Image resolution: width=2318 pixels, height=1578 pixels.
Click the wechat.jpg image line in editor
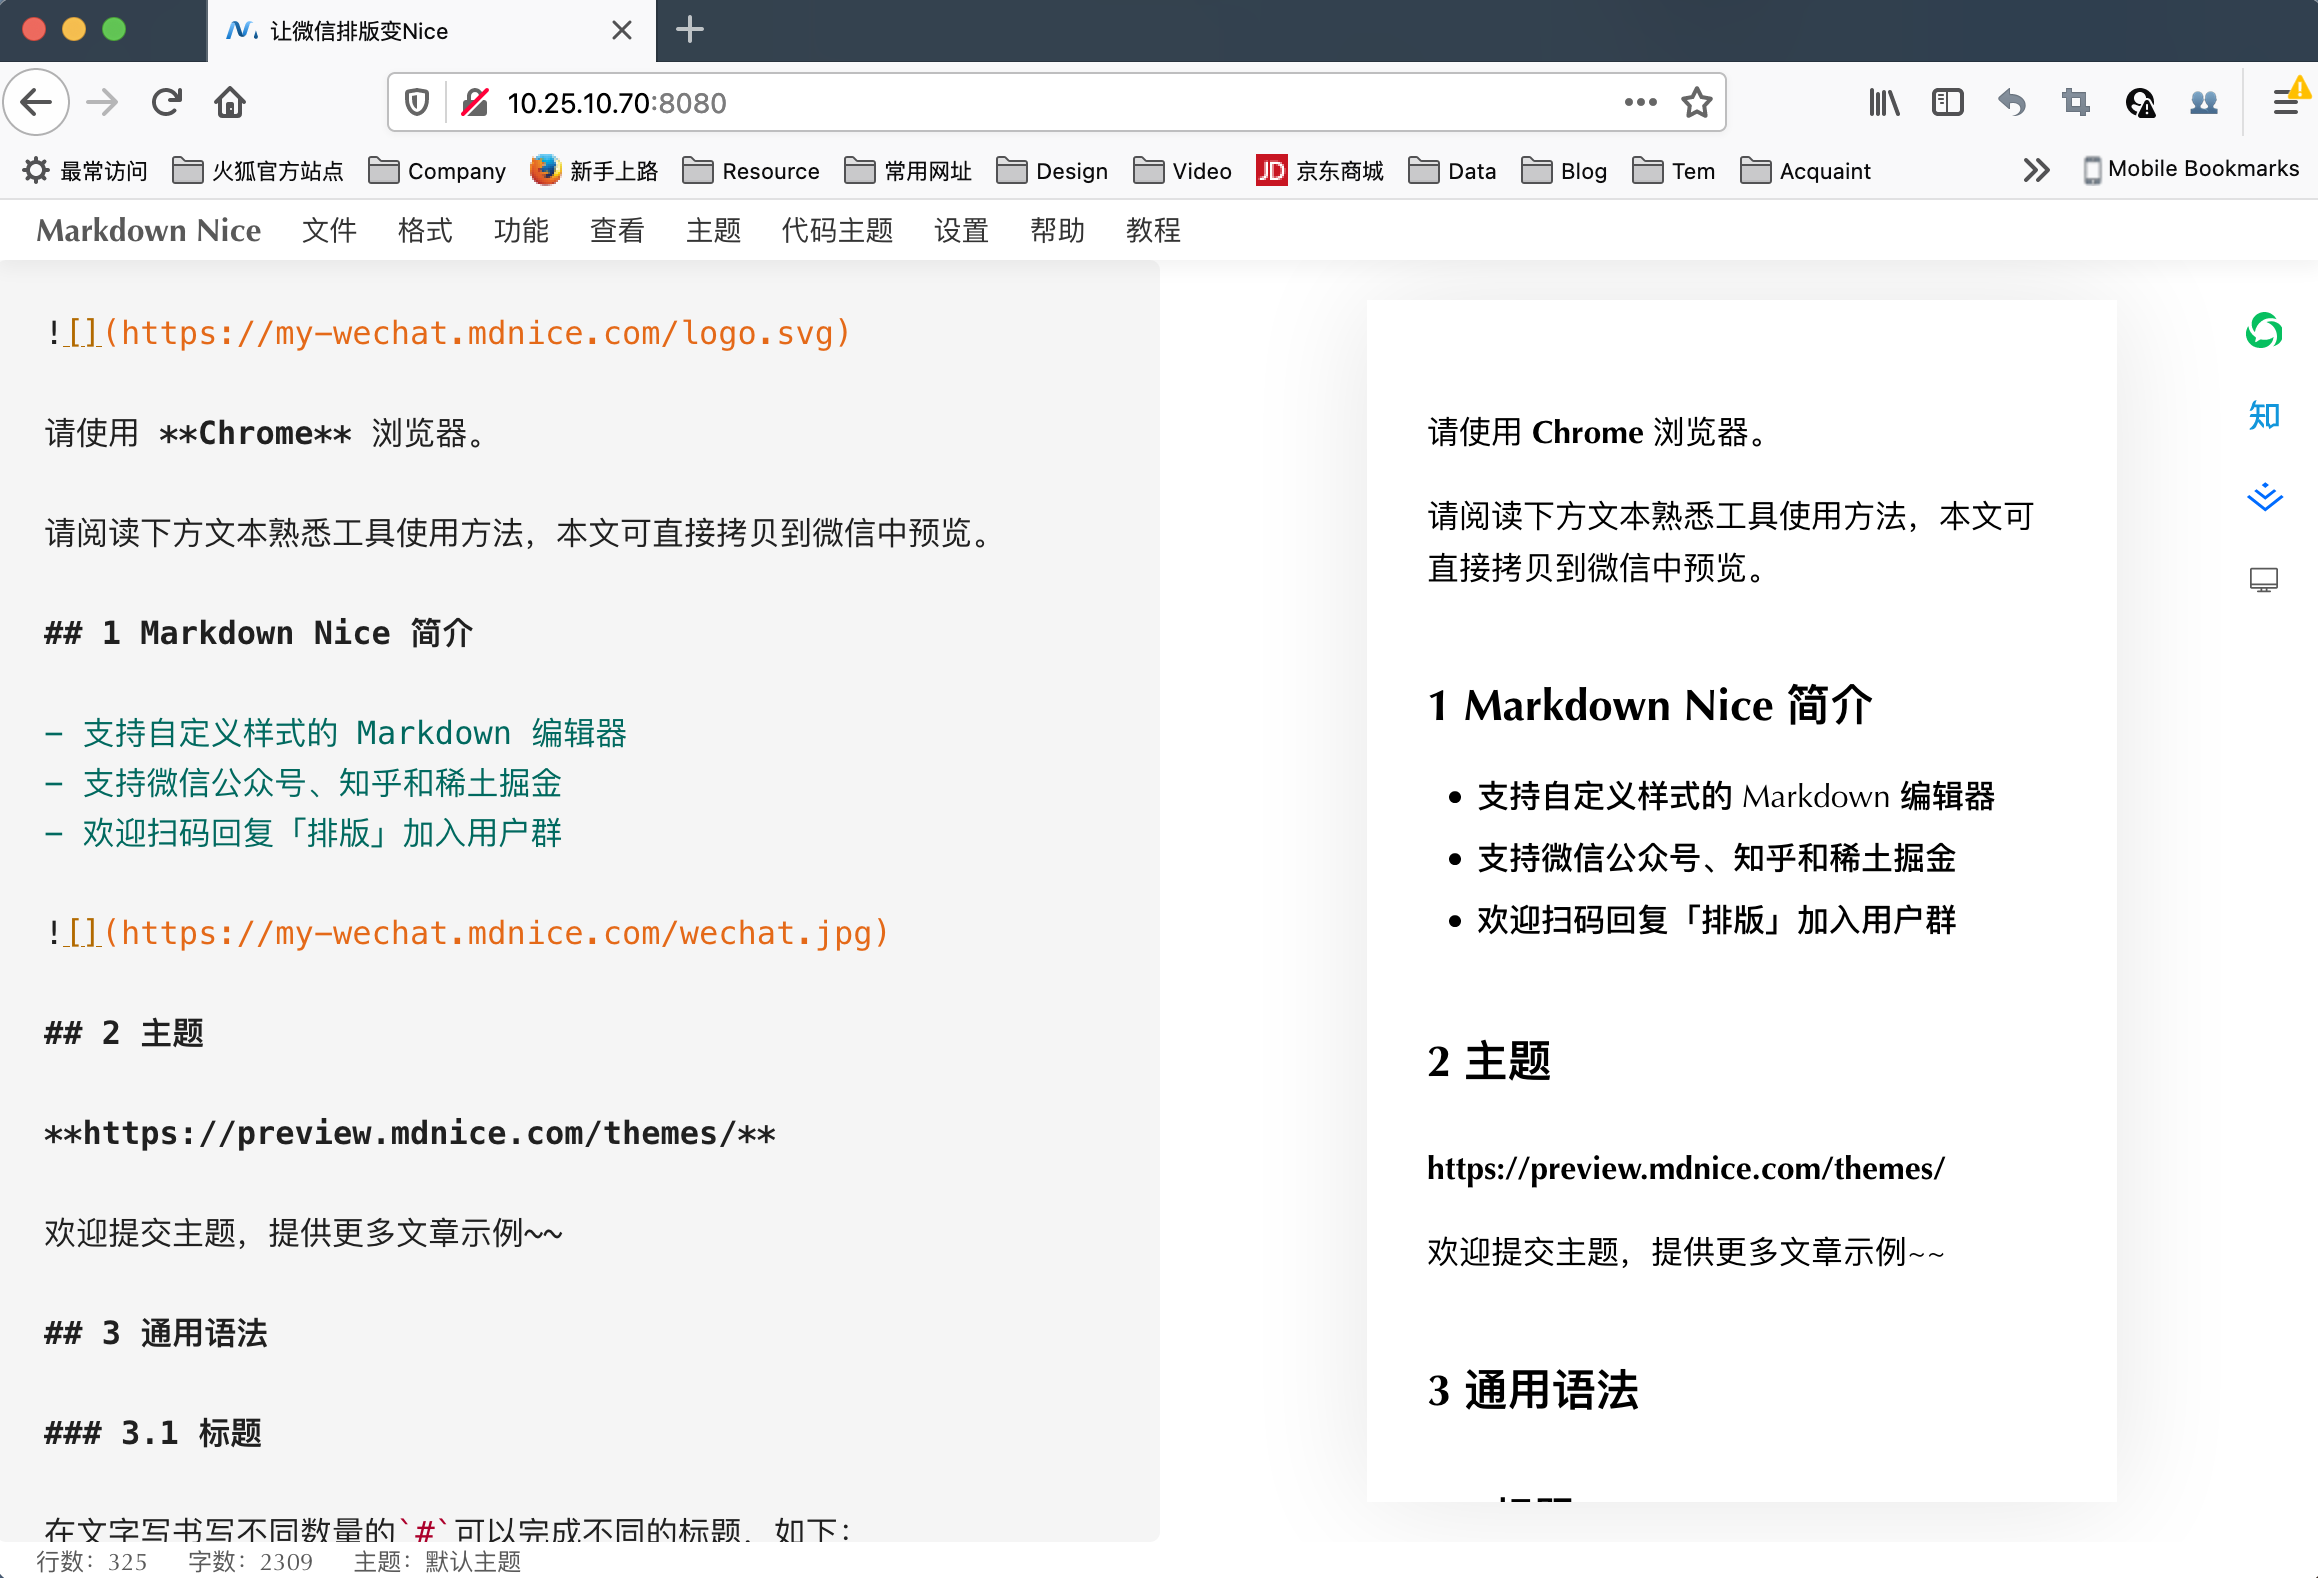[x=467, y=932]
